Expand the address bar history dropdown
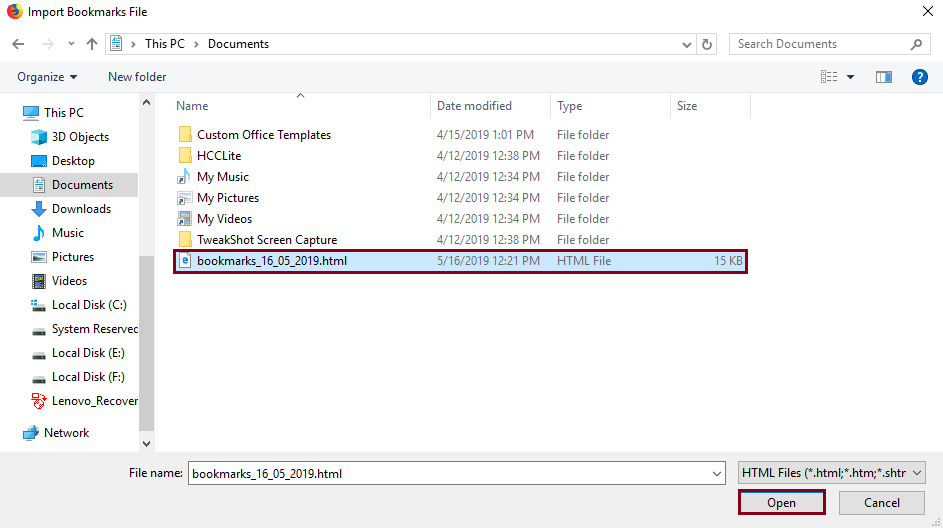943x528 pixels. pyautogui.click(x=686, y=45)
